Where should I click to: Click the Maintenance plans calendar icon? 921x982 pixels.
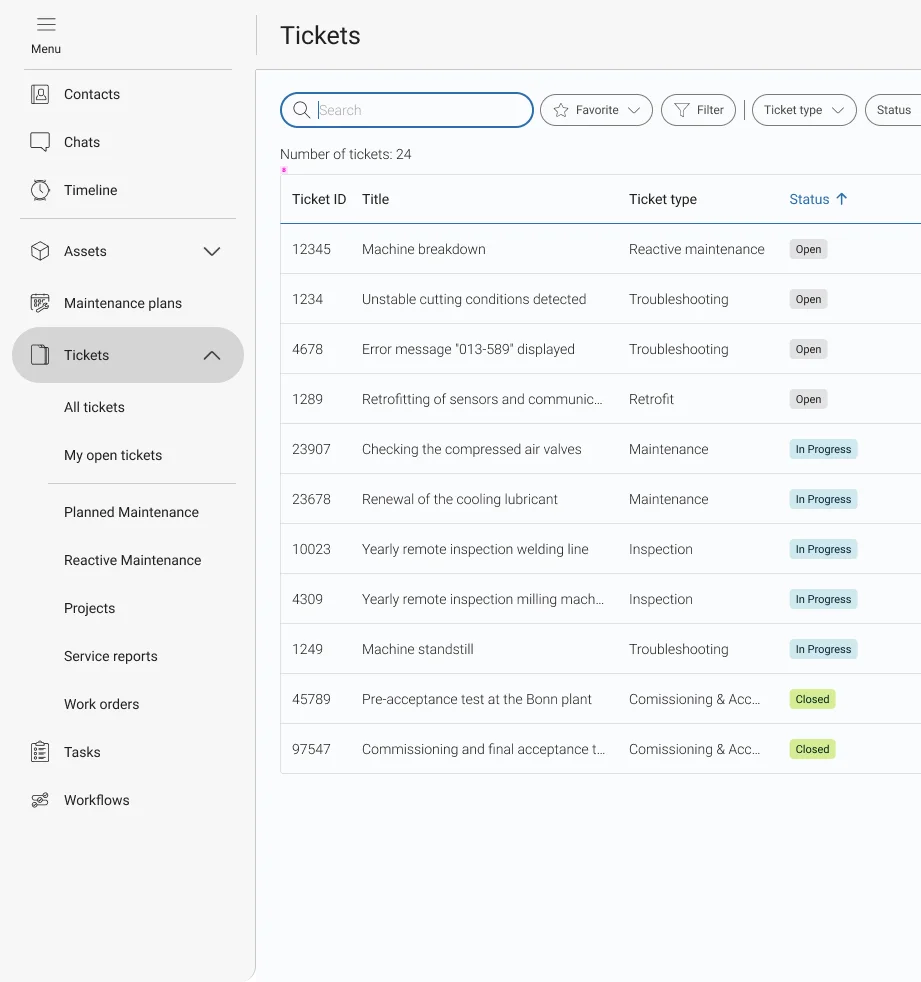[40, 303]
